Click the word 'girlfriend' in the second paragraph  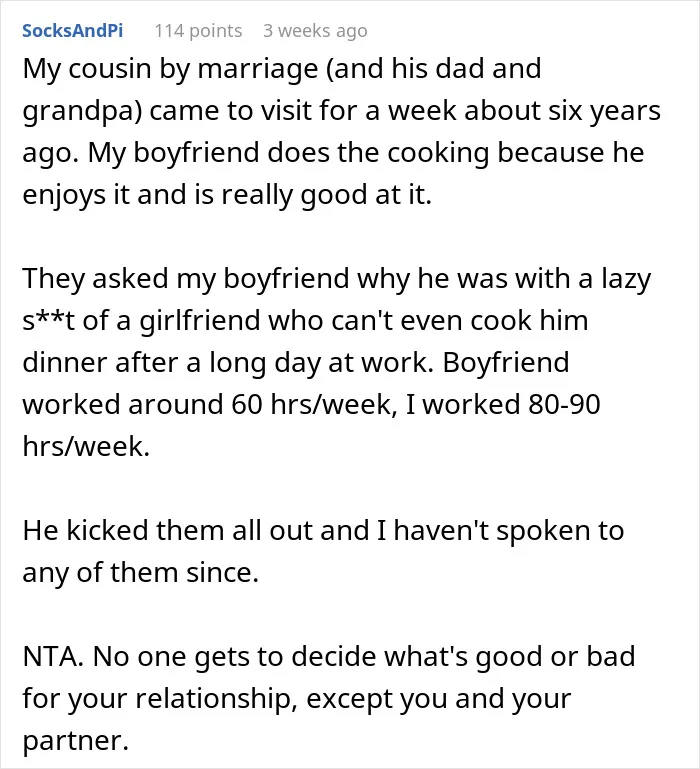click(x=200, y=322)
